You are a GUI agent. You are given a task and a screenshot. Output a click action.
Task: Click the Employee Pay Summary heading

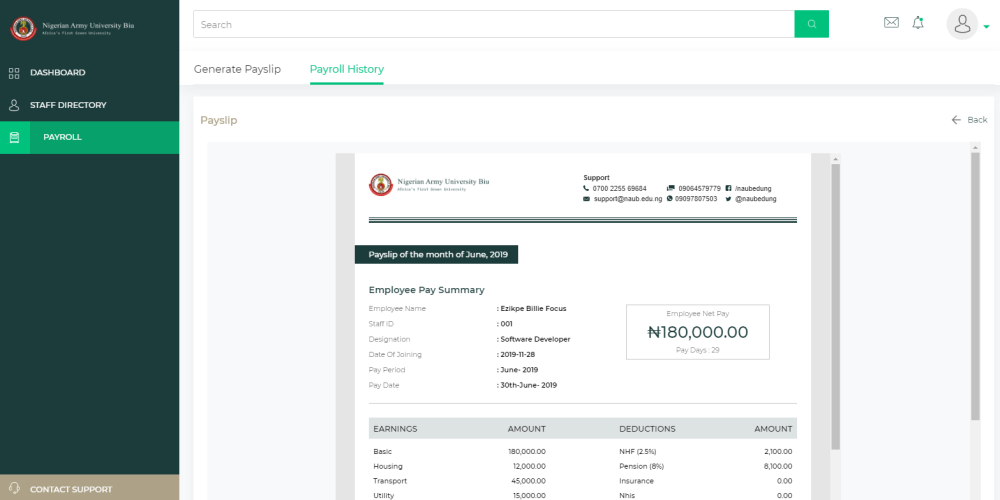427,290
